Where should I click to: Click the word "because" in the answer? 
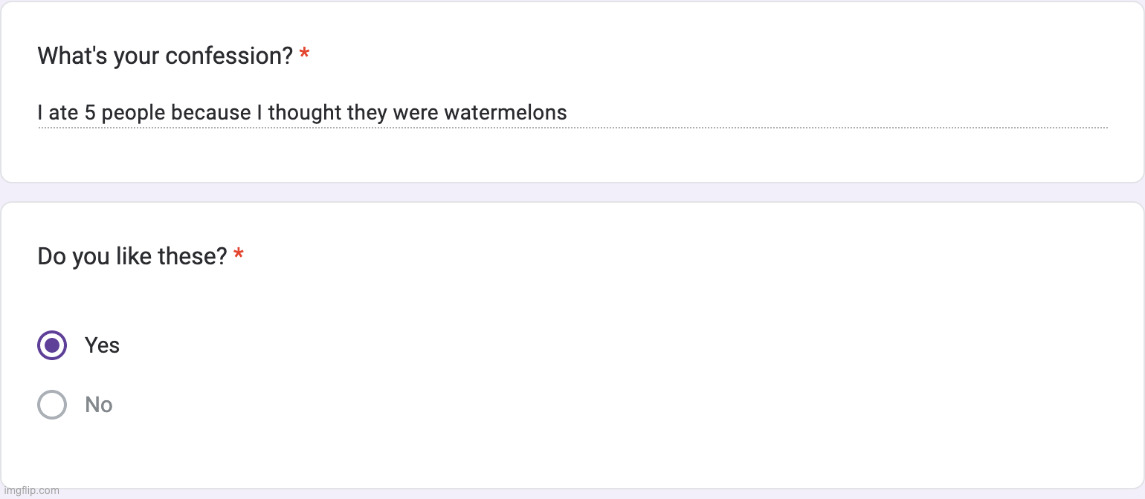coord(211,113)
